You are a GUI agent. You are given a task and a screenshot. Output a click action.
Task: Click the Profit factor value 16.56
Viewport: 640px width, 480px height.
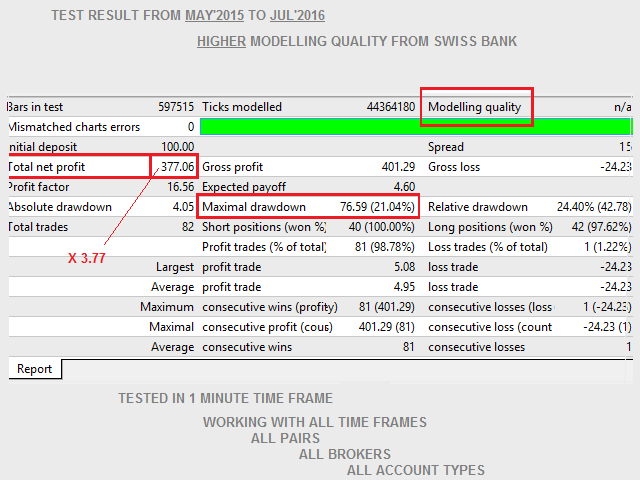(180, 187)
